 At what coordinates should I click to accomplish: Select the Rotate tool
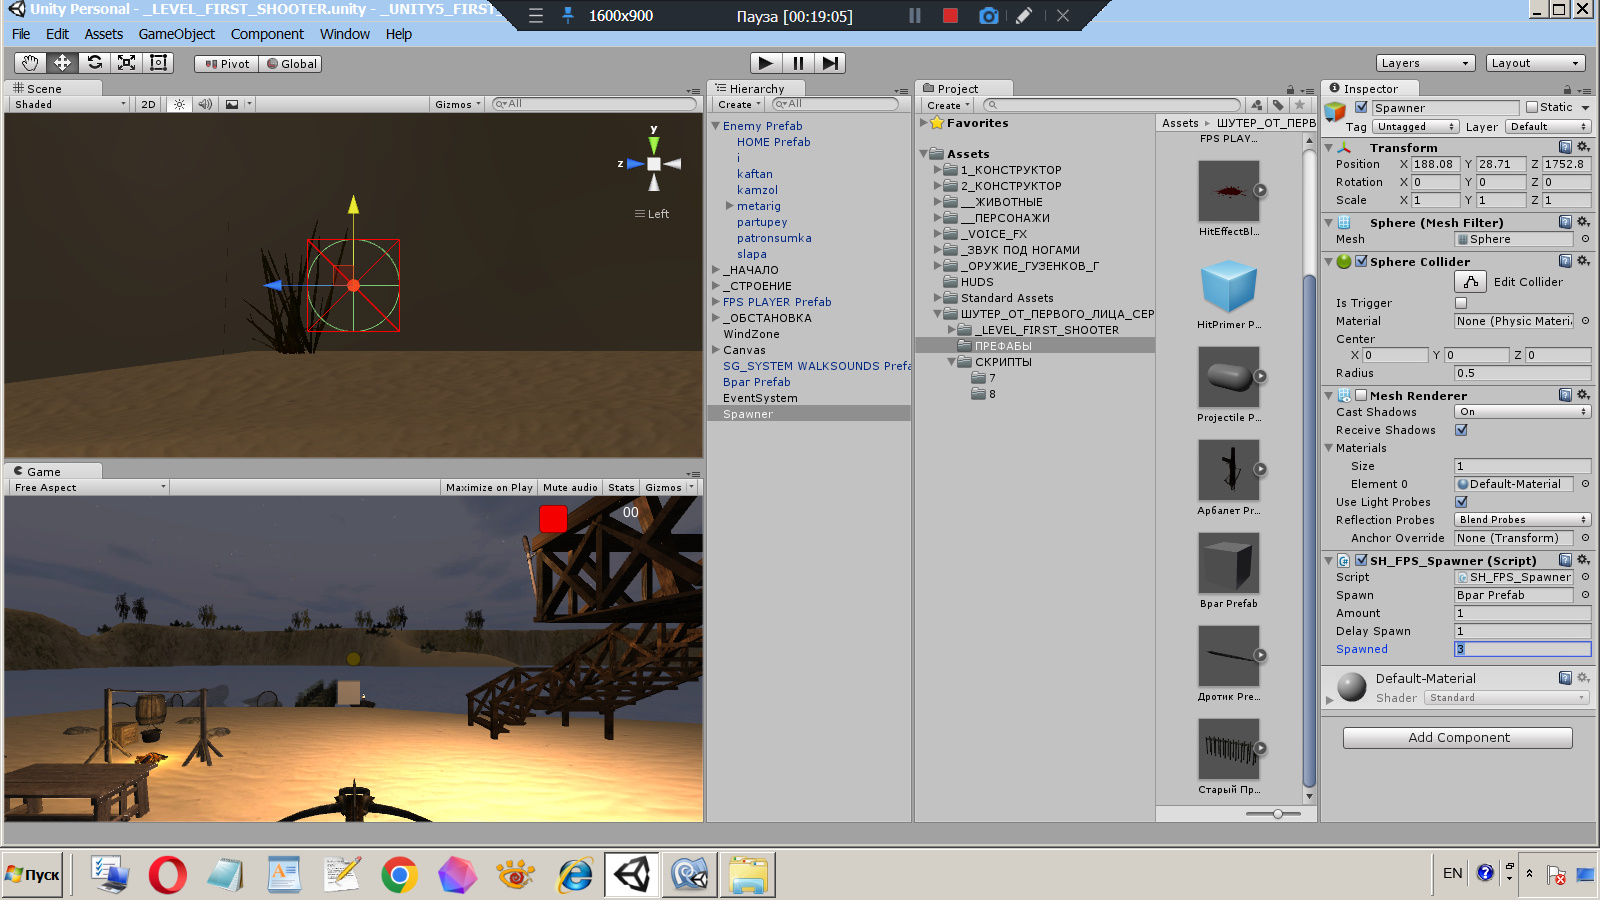pyautogui.click(x=95, y=63)
